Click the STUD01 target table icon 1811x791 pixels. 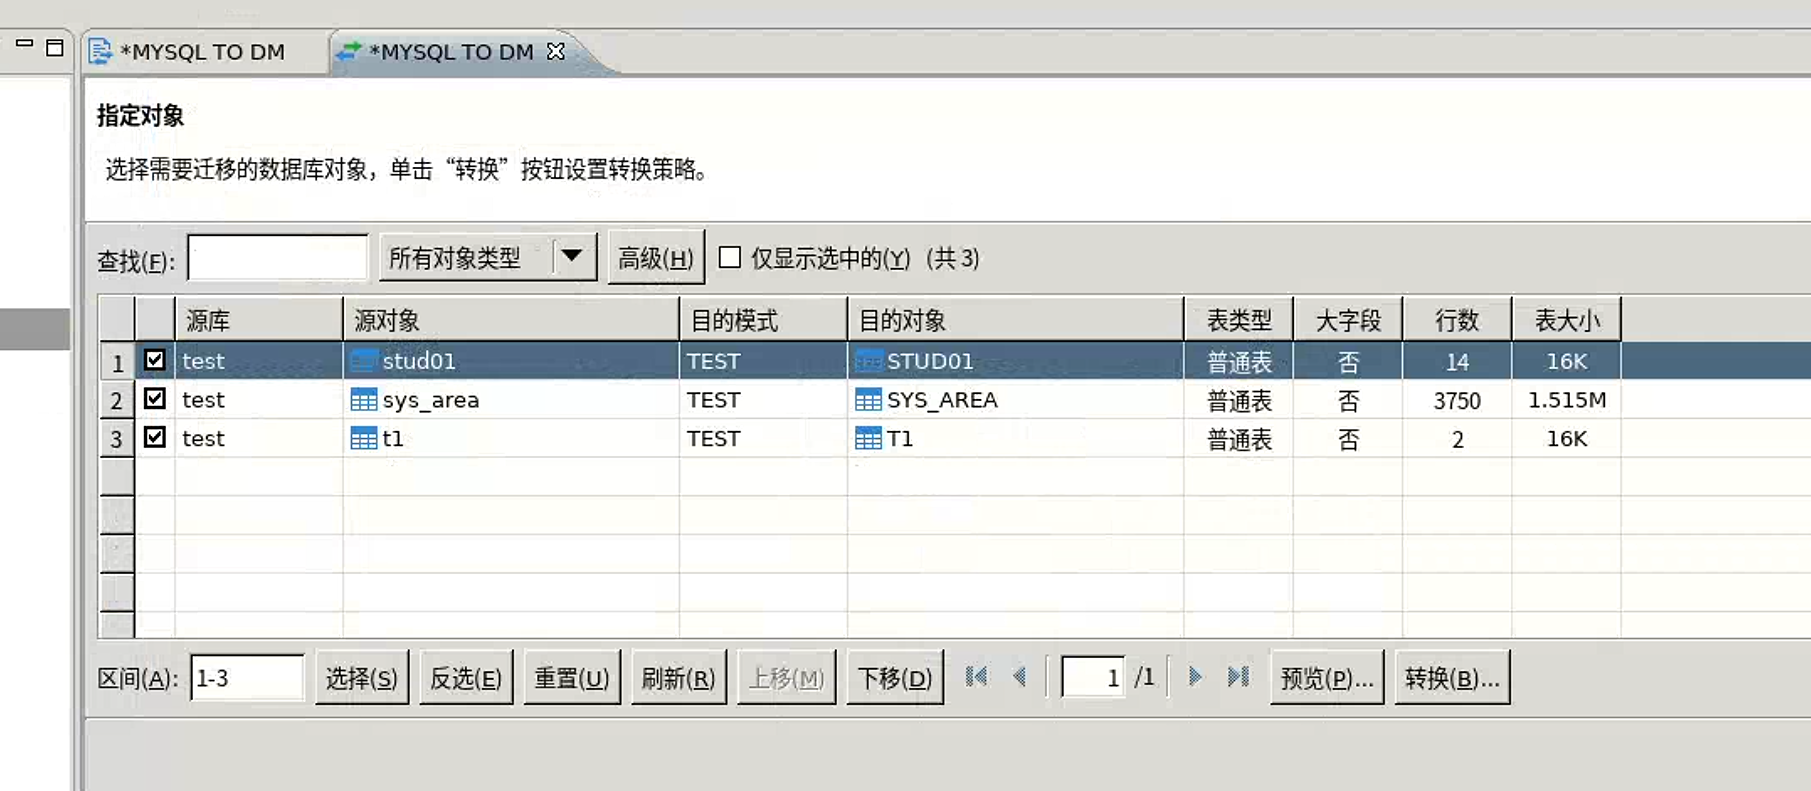(869, 361)
